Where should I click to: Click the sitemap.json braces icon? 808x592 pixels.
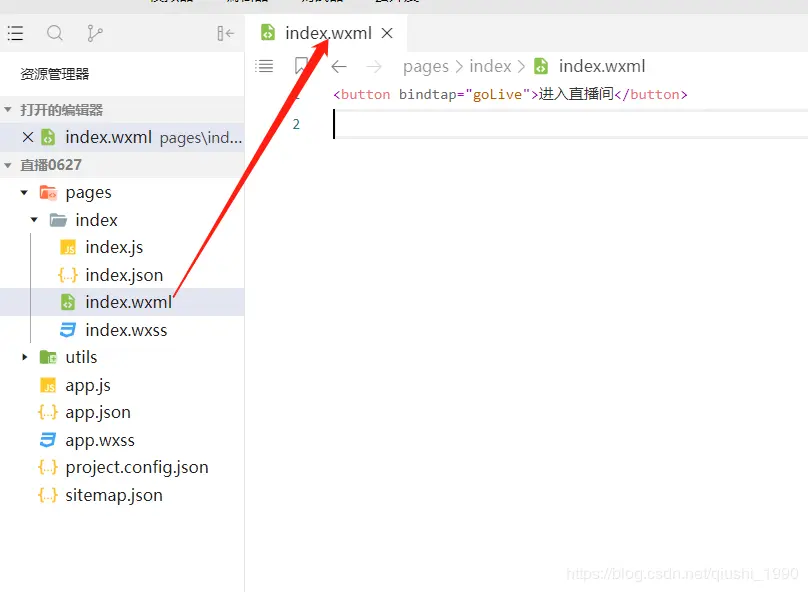48,495
